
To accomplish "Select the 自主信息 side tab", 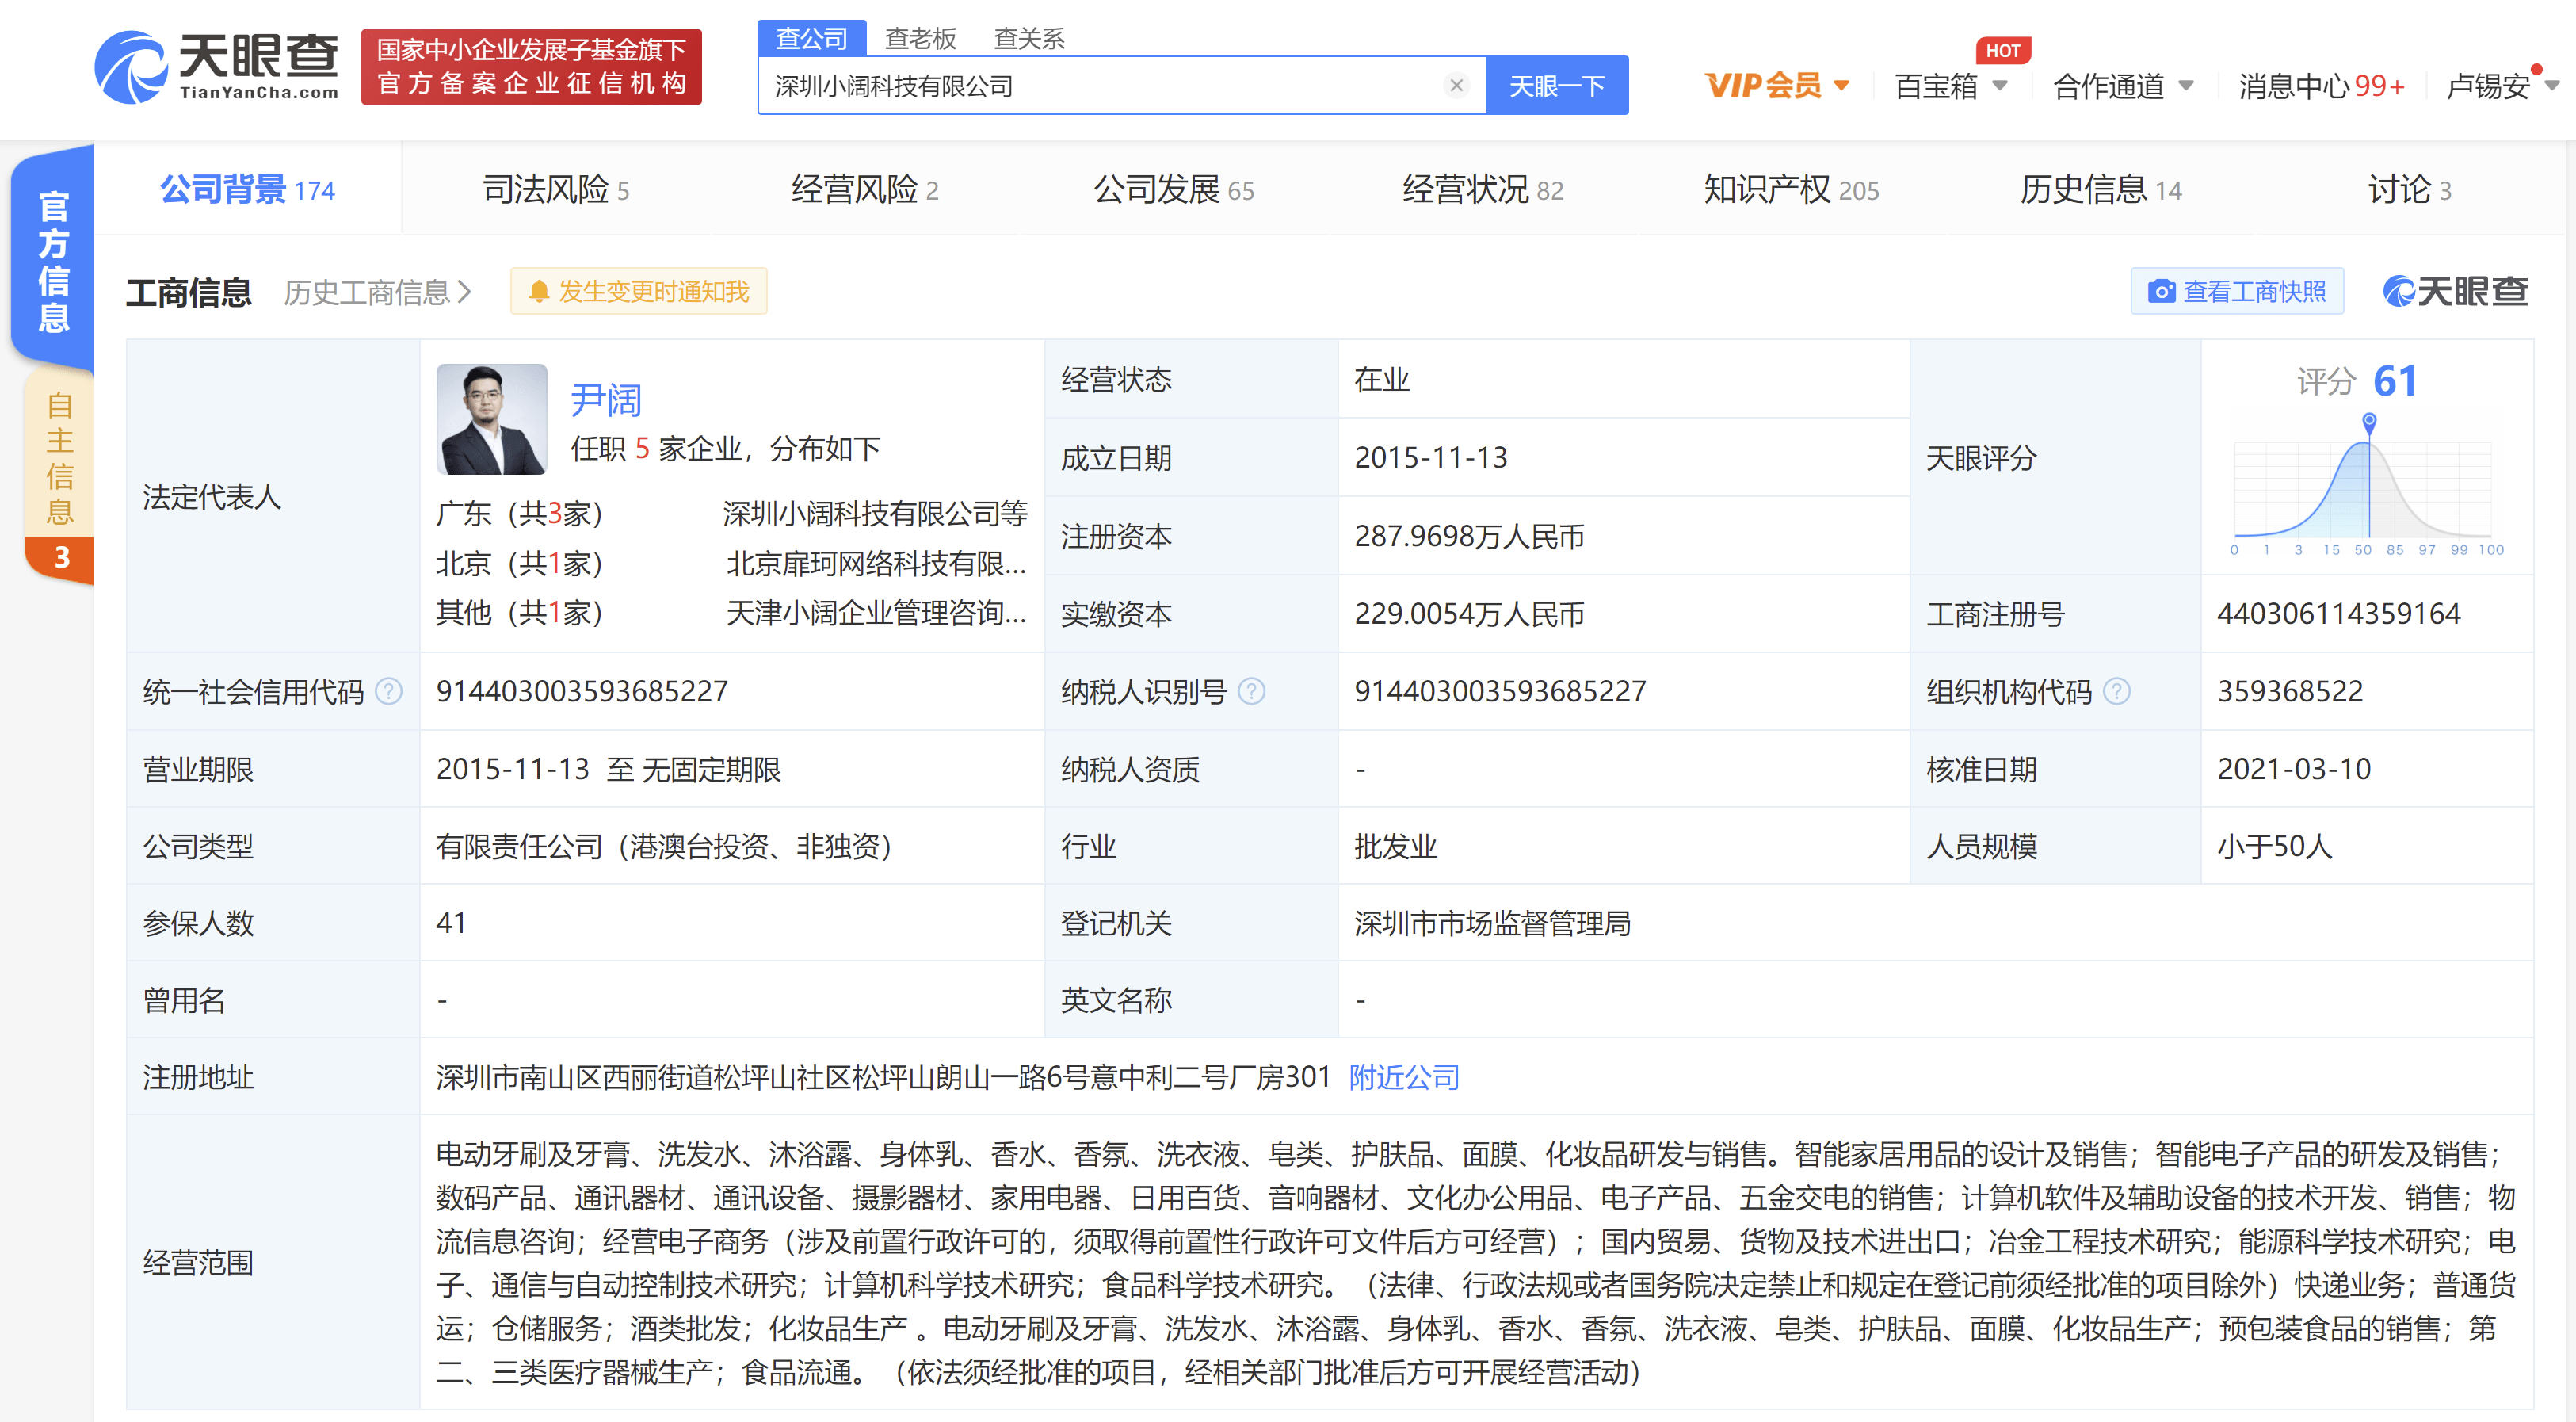I will (x=59, y=458).
